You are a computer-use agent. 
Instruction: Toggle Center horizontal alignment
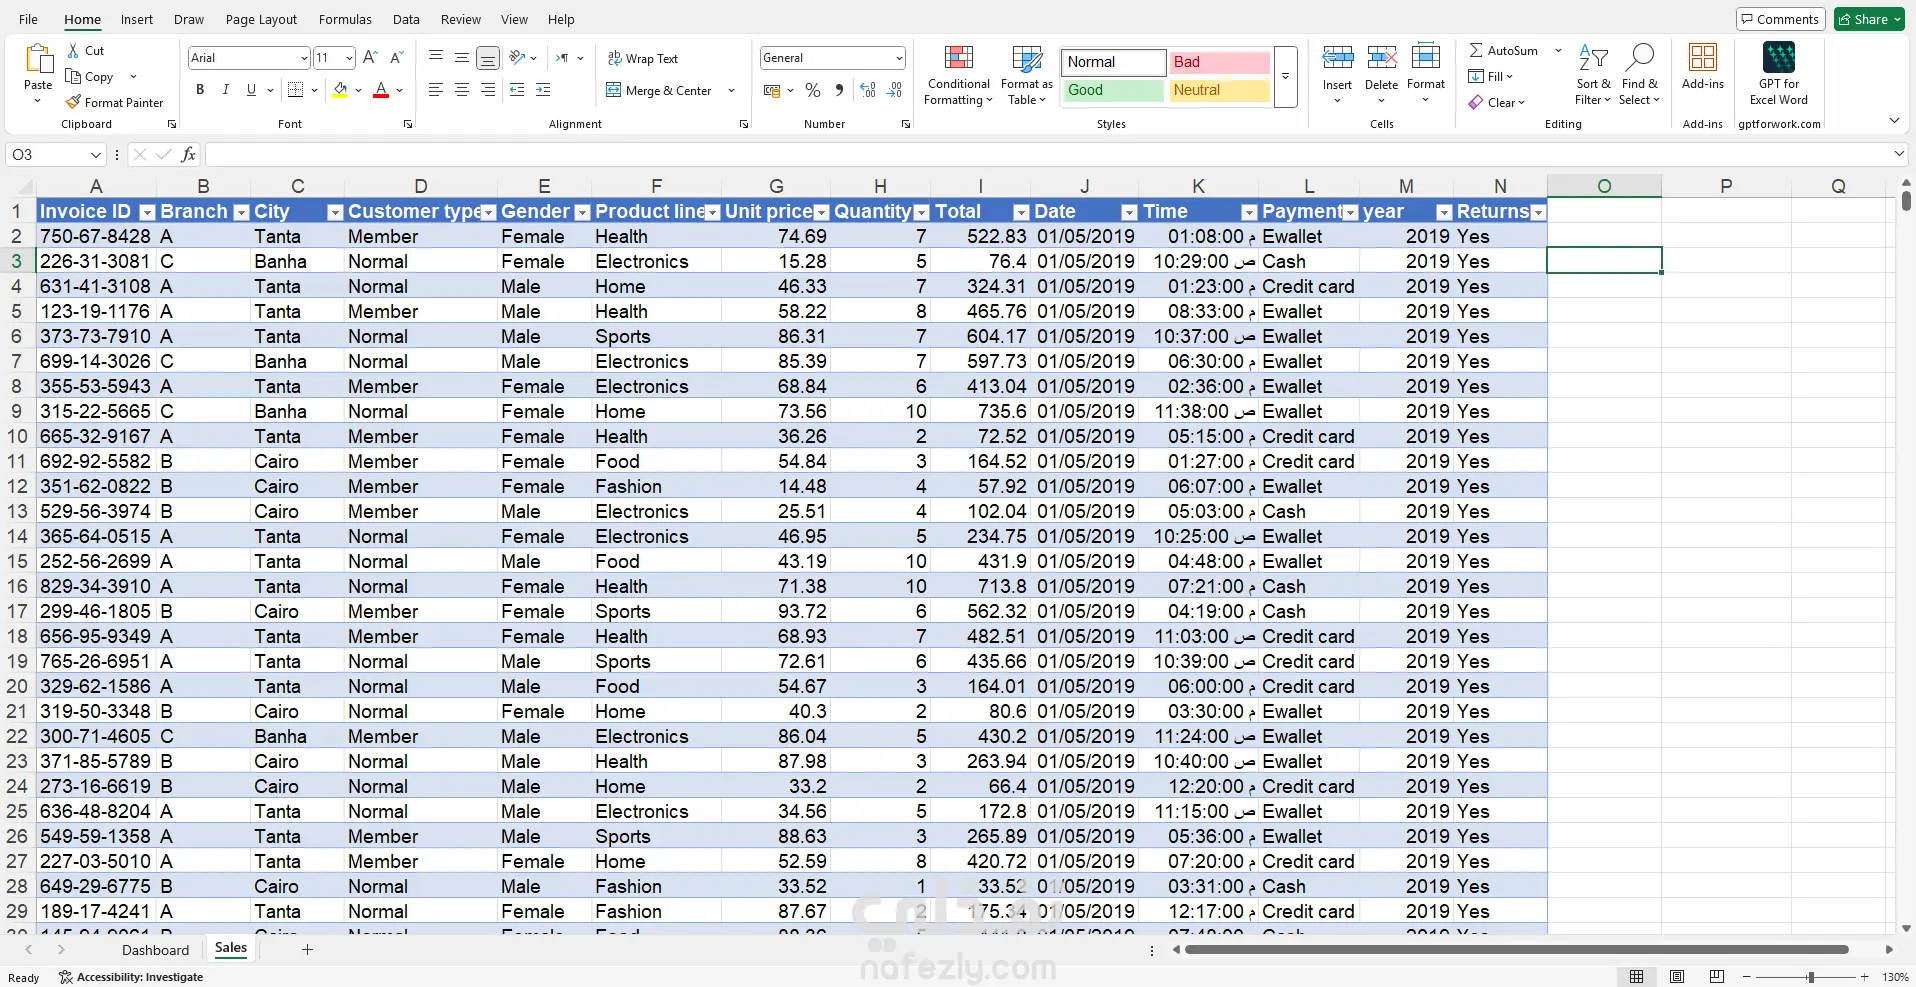(462, 90)
